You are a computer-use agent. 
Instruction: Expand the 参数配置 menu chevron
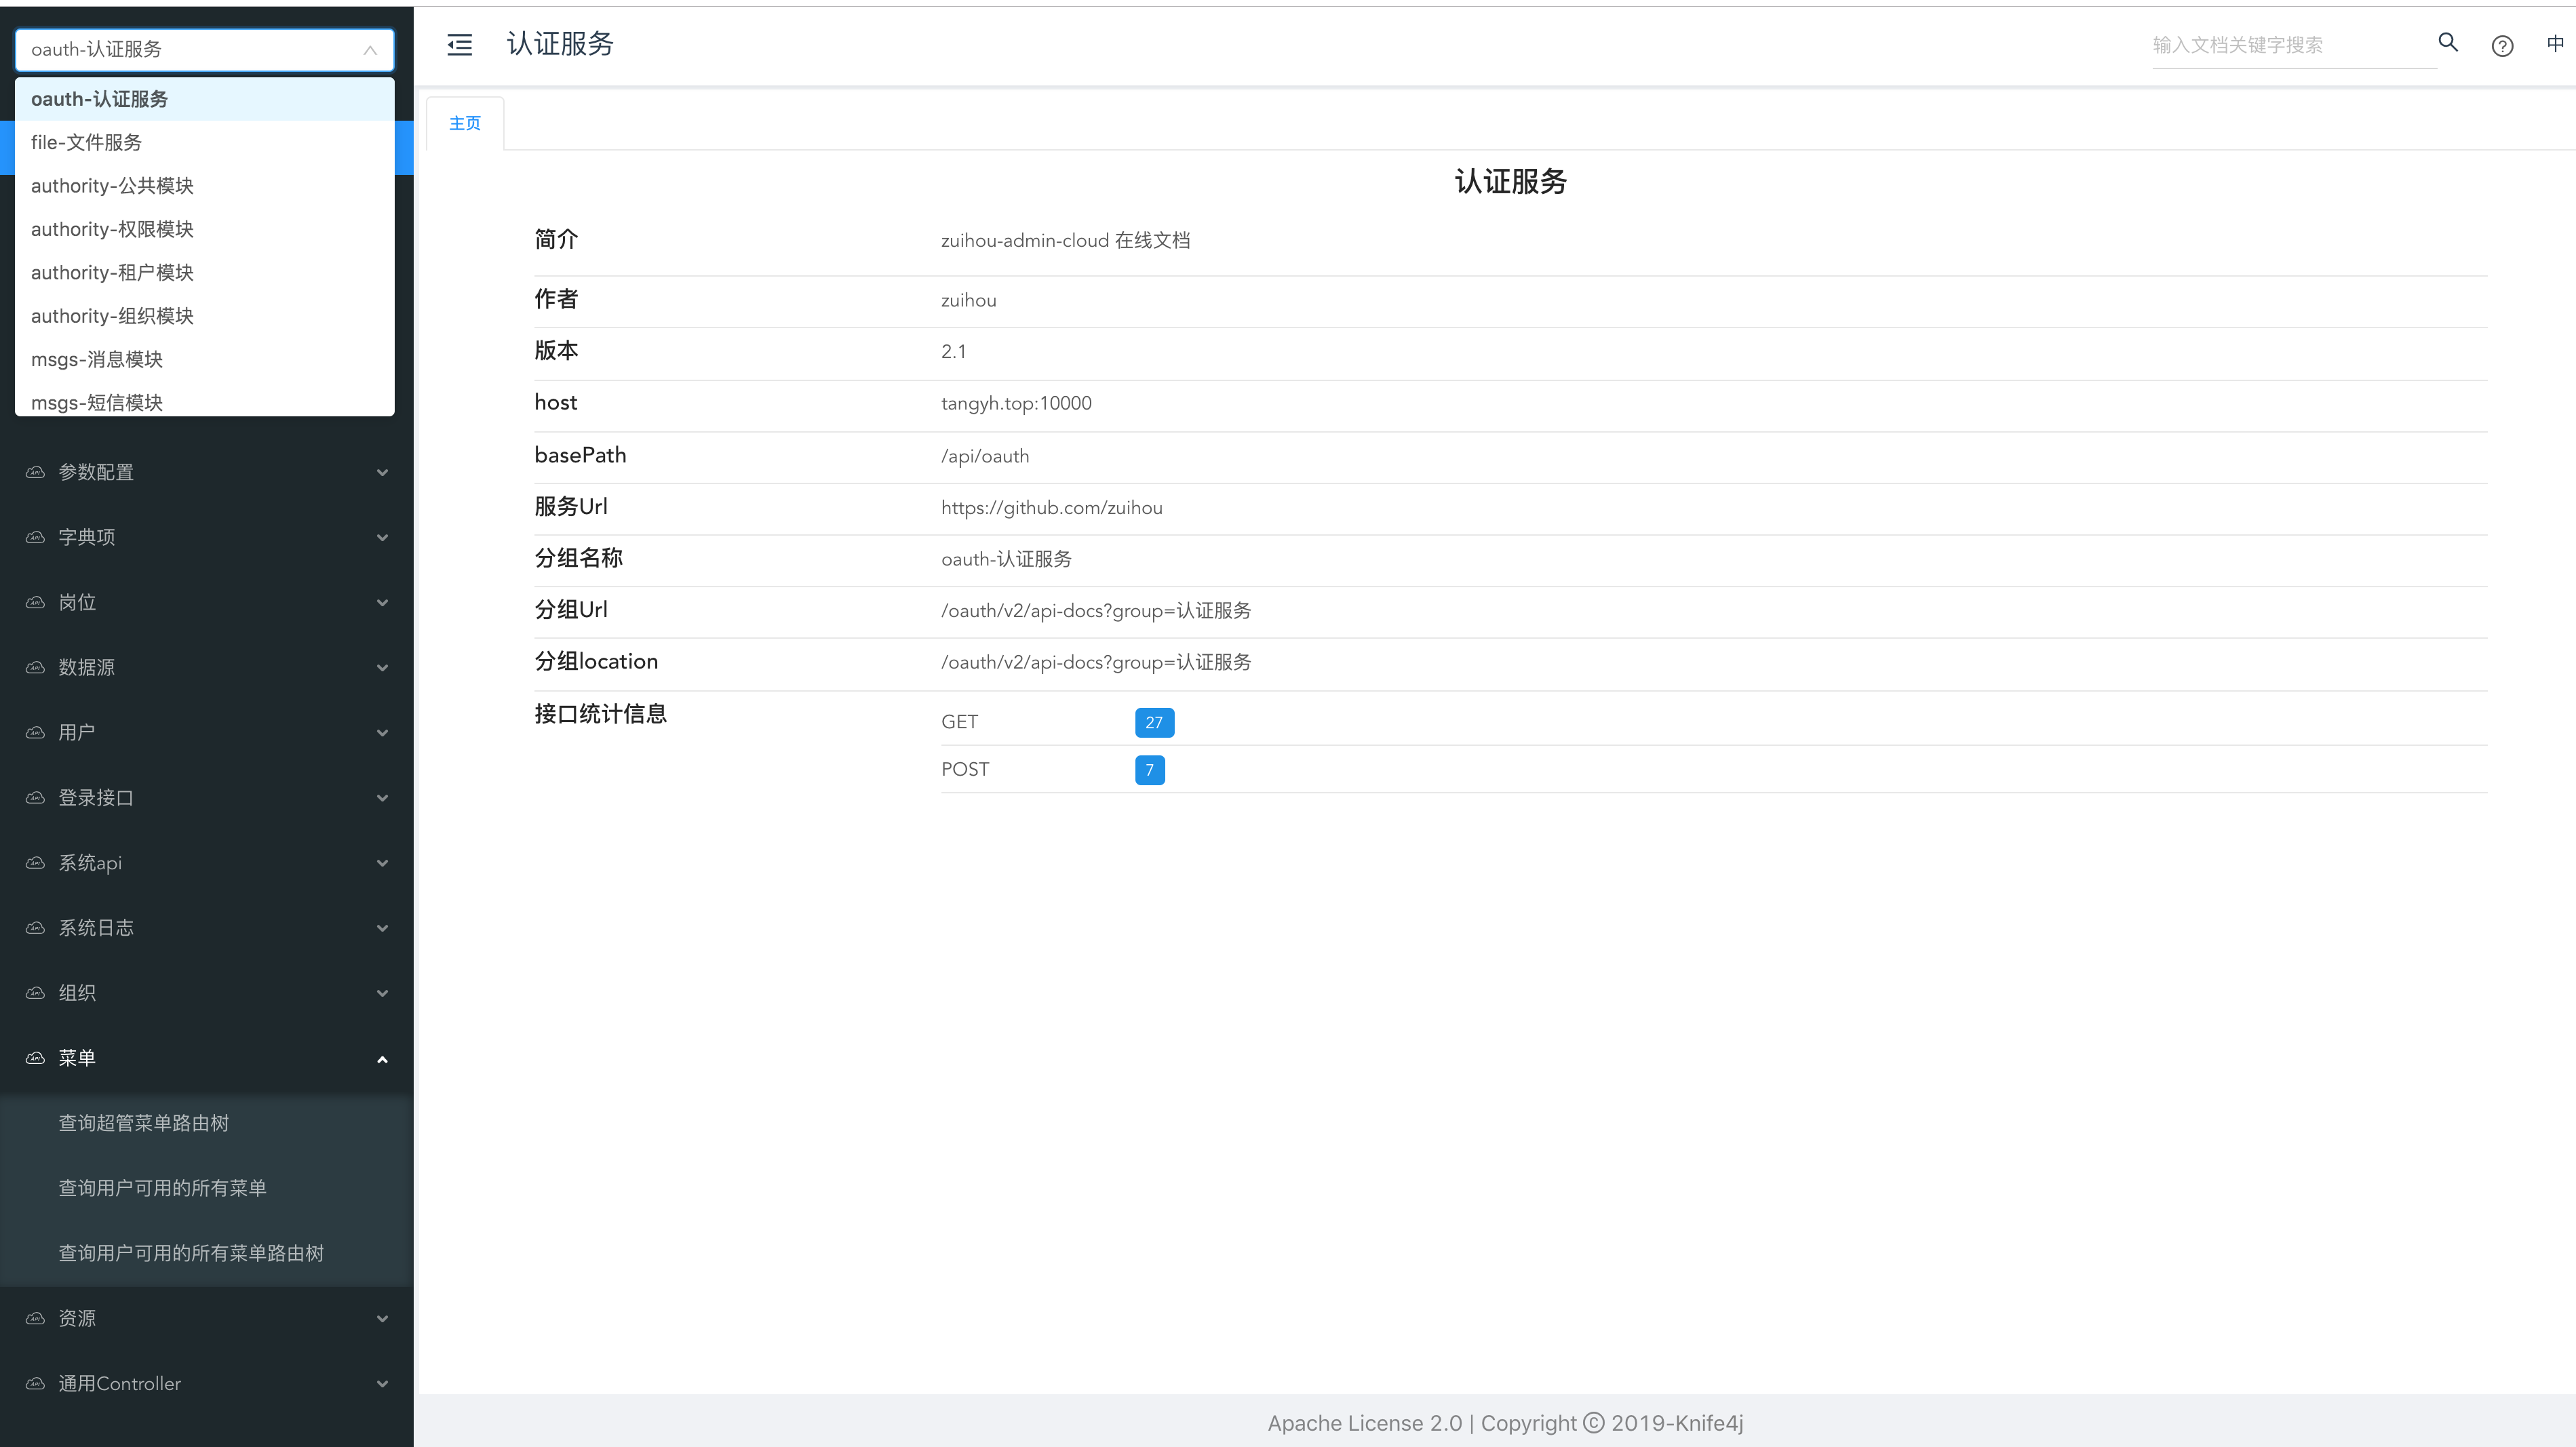[382, 472]
